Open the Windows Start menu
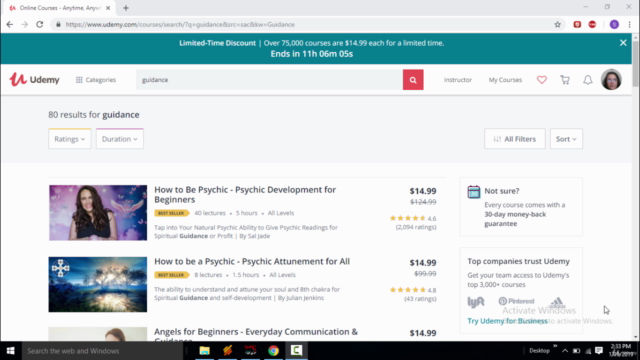This screenshot has width=640, height=360. [11, 351]
